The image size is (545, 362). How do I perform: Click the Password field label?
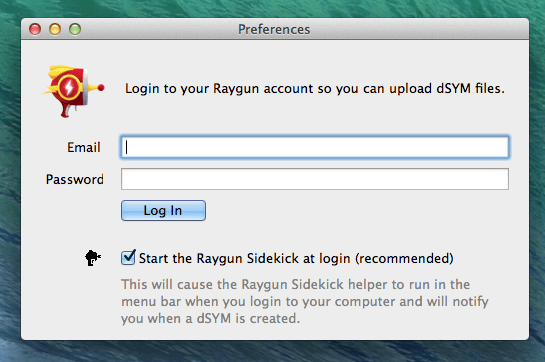tap(75, 179)
